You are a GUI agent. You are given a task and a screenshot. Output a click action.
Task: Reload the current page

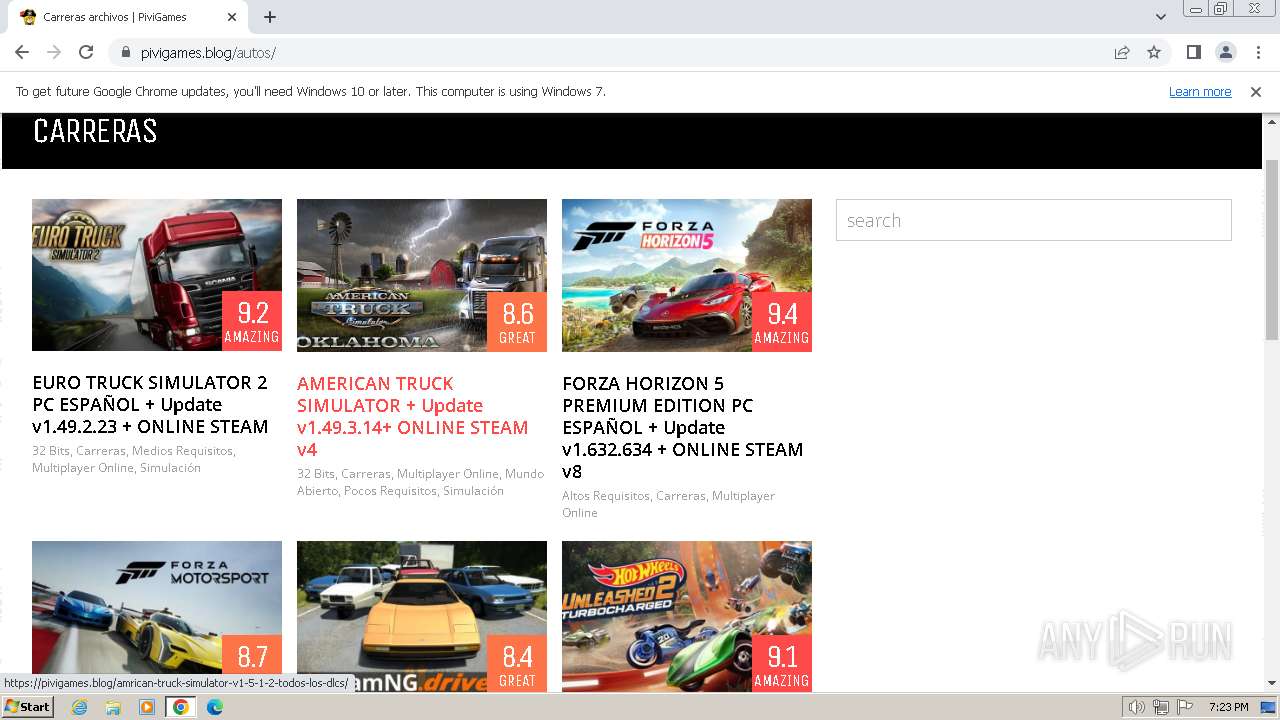point(86,52)
